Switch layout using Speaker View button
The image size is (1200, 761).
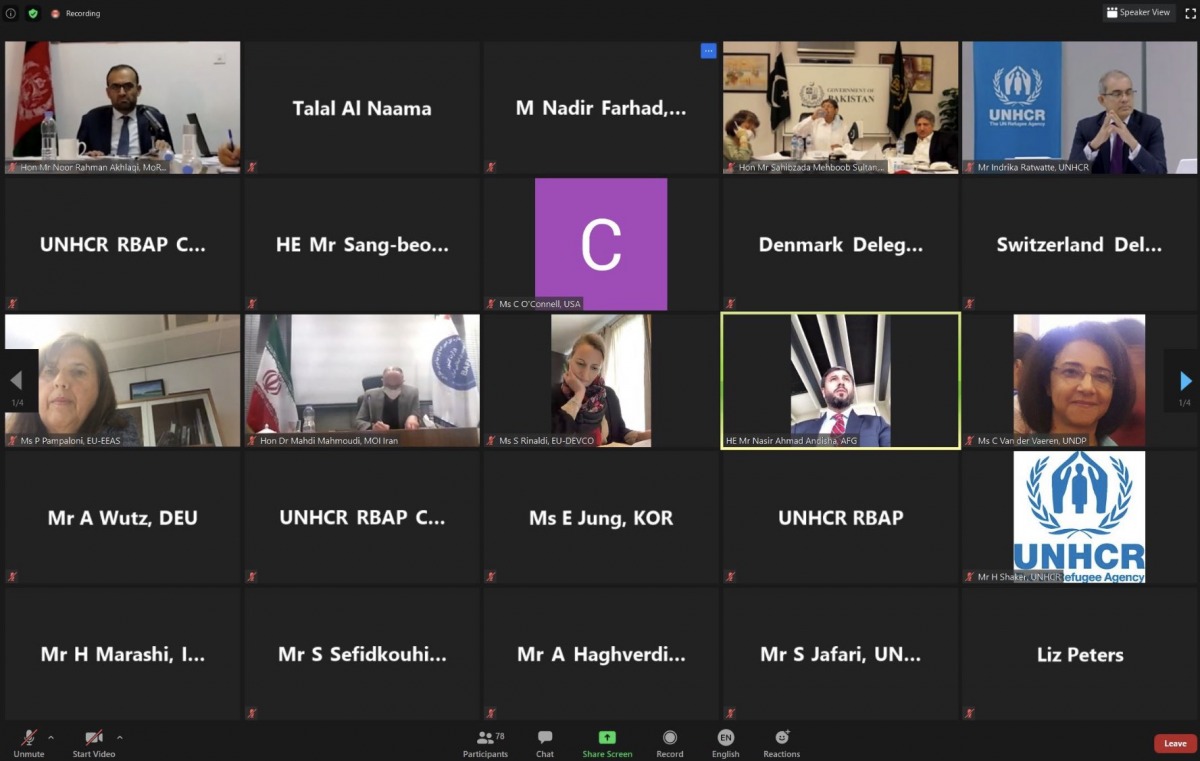[1139, 13]
